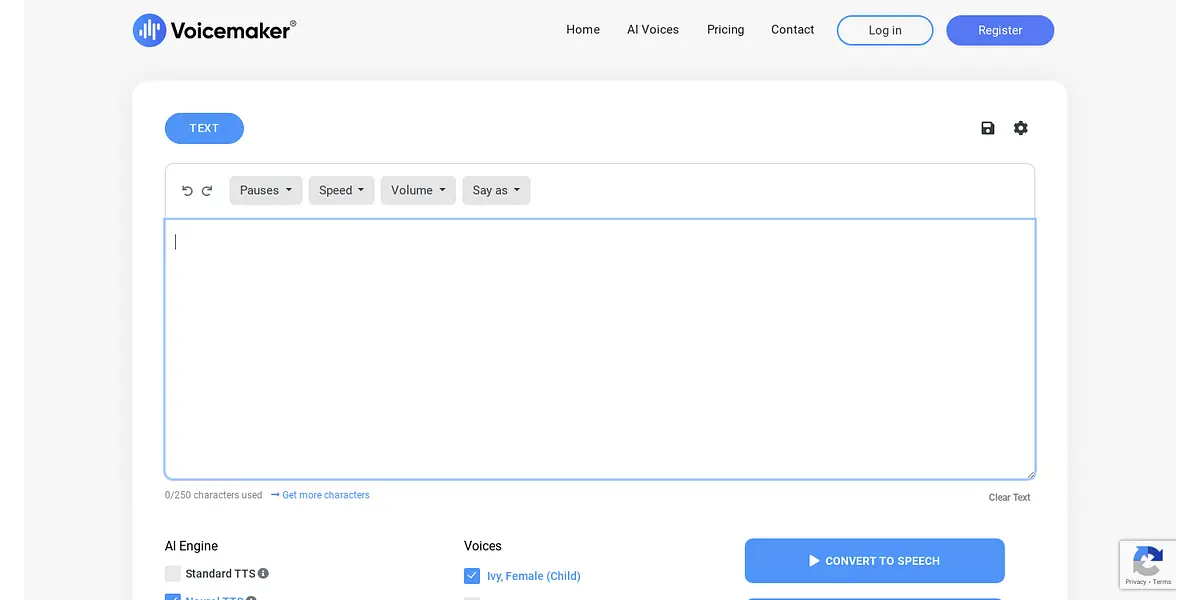Open the Speed dropdown
This screenshot has width=1200, height=600.
tap(341, 191)
